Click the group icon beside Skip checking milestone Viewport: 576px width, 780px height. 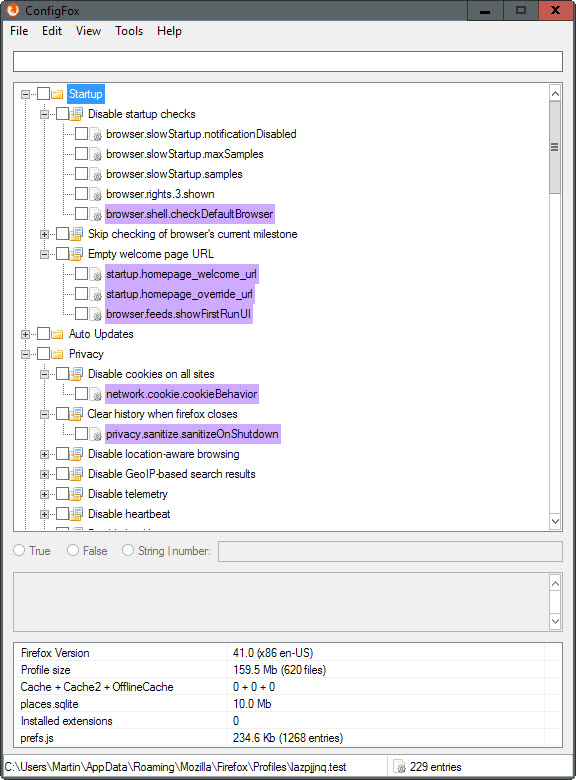point(76,234)
